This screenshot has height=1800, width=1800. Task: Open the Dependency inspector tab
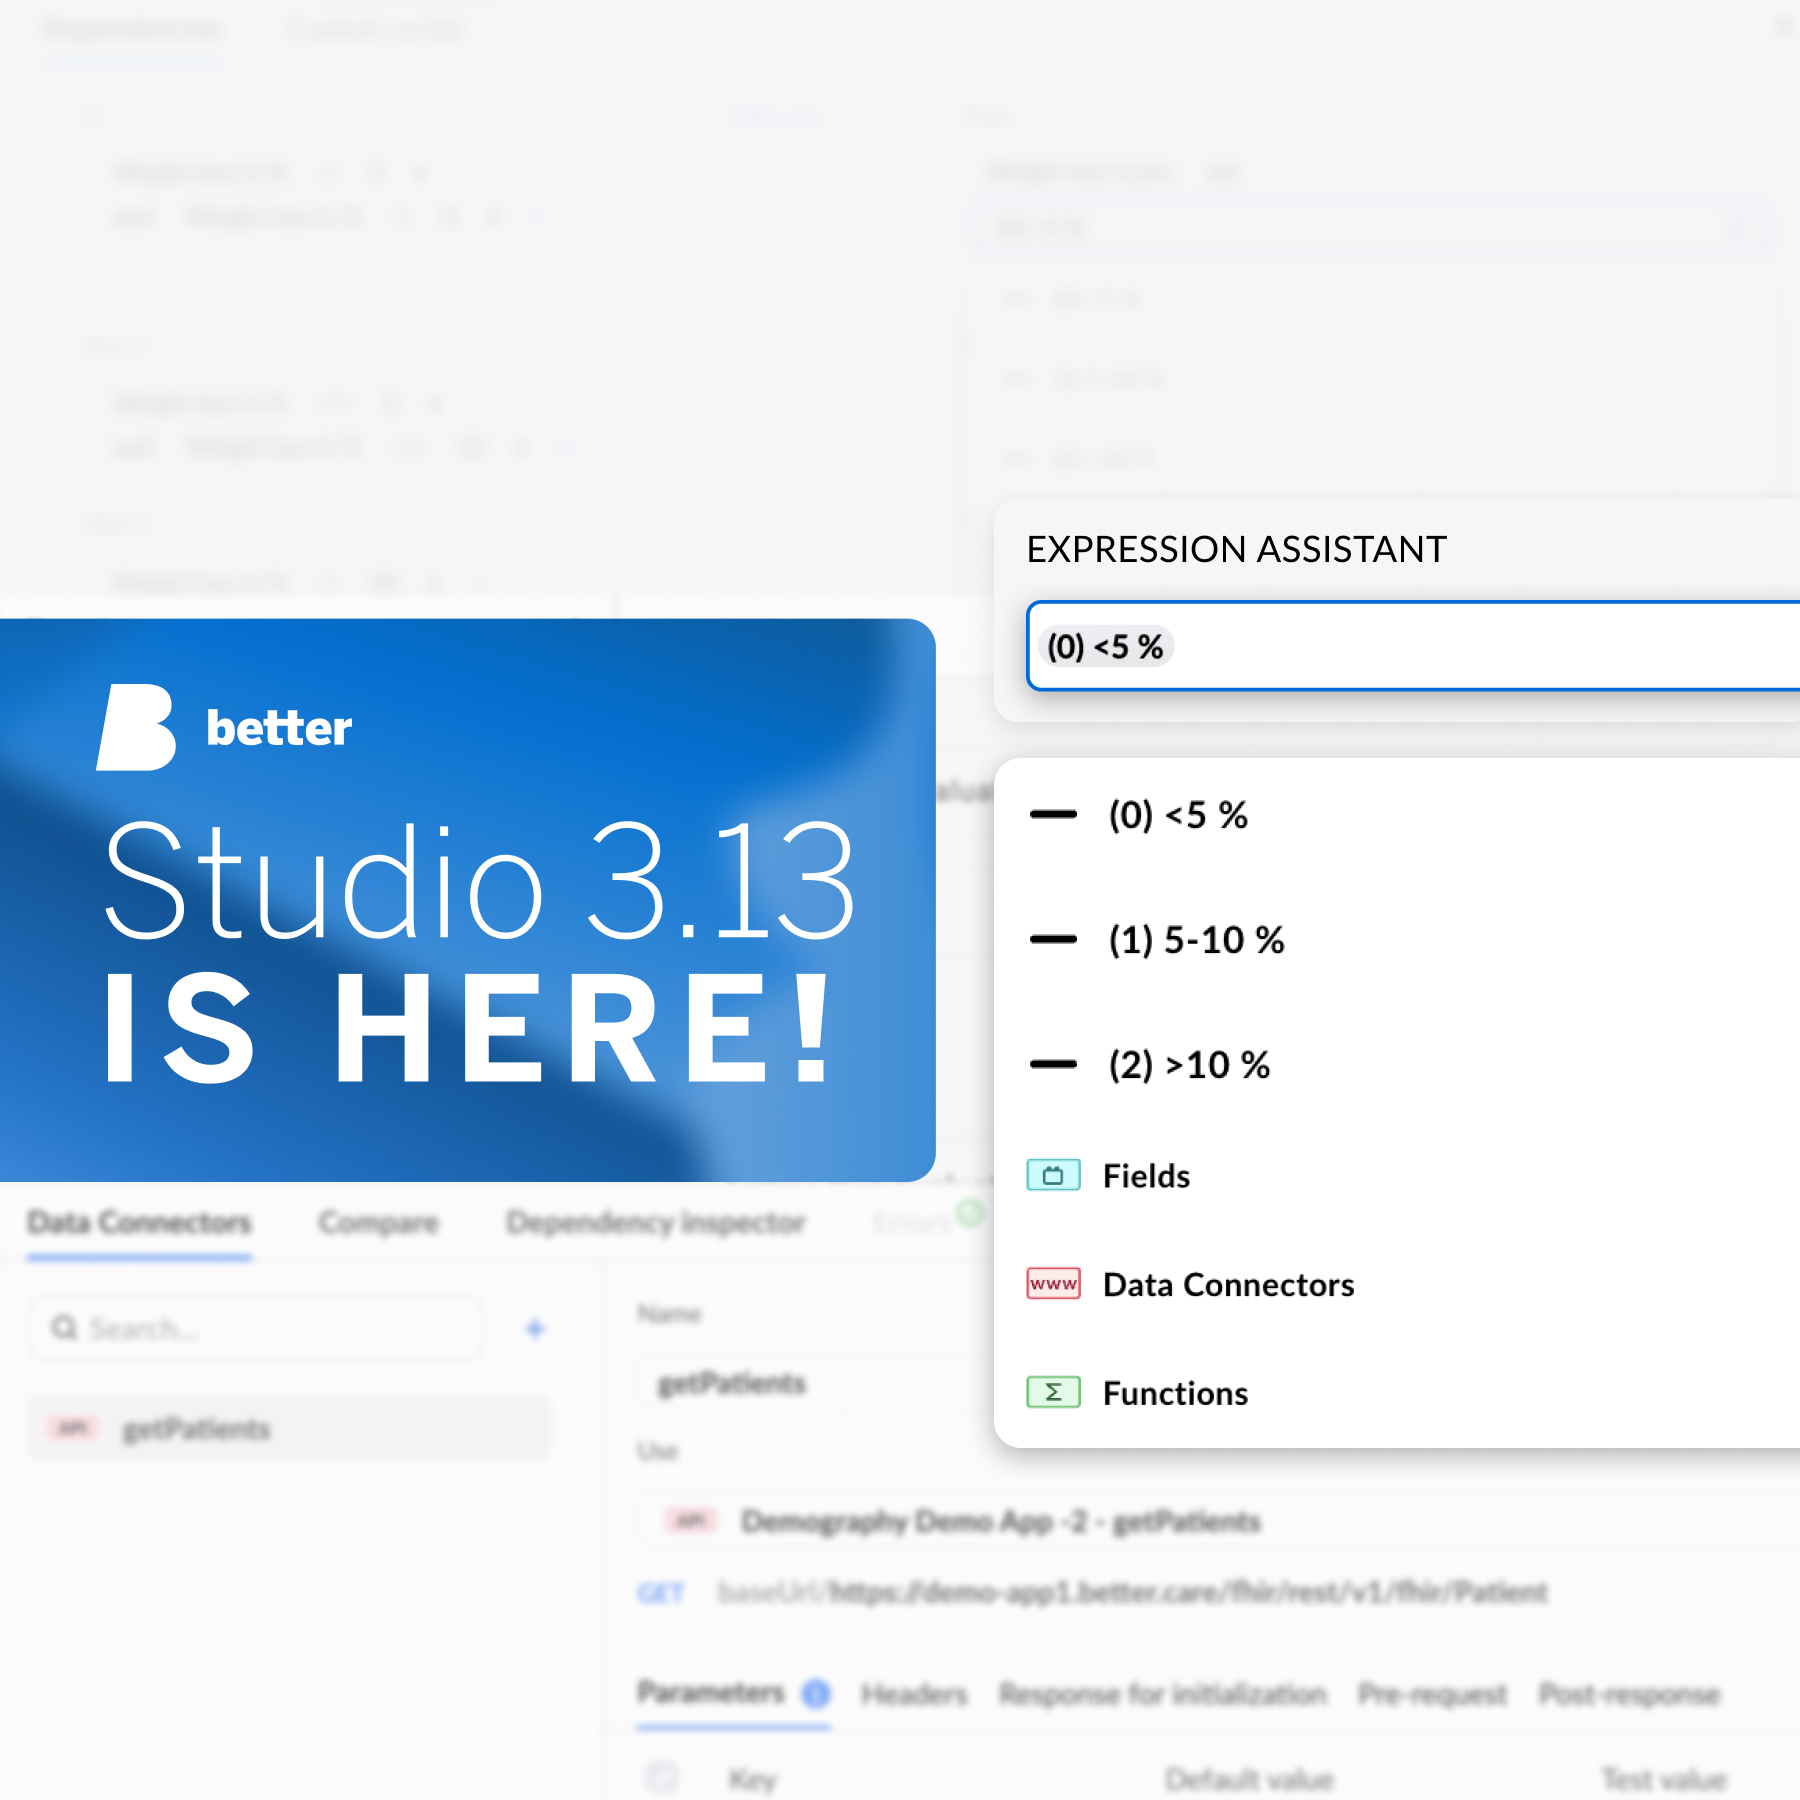656,1222
